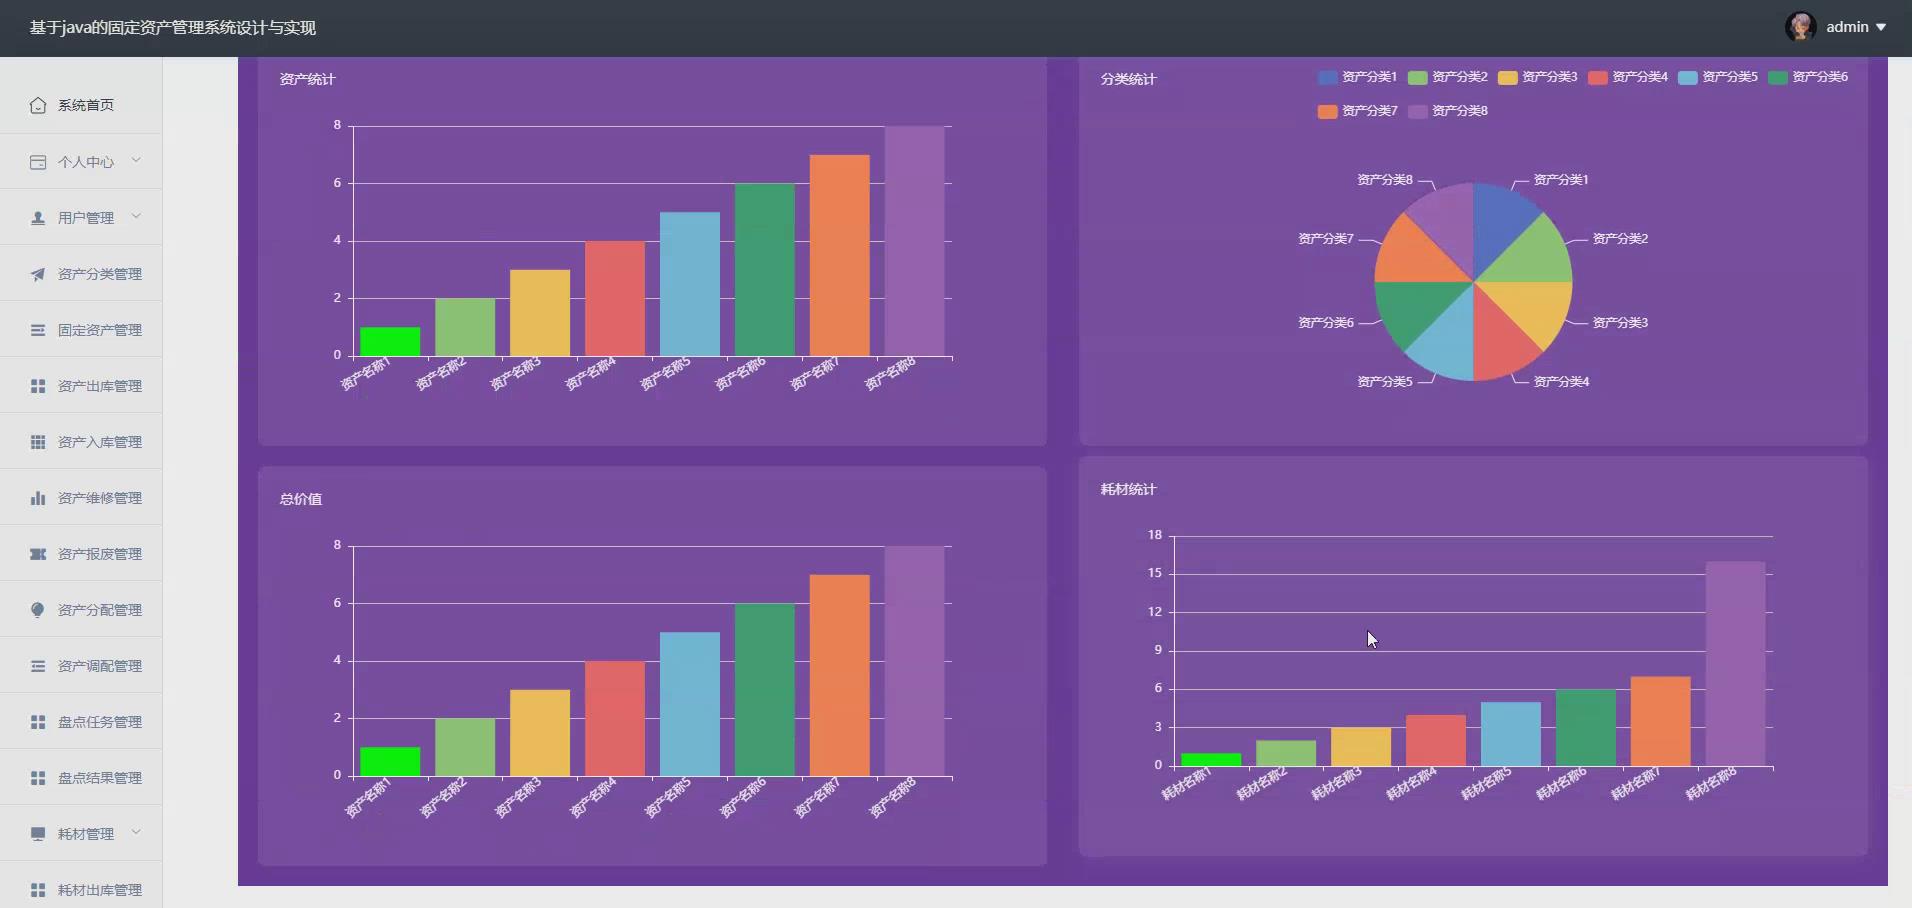
Task: Click the purple 资产名称8 bar in 资产统计
Action: [914, 241]
